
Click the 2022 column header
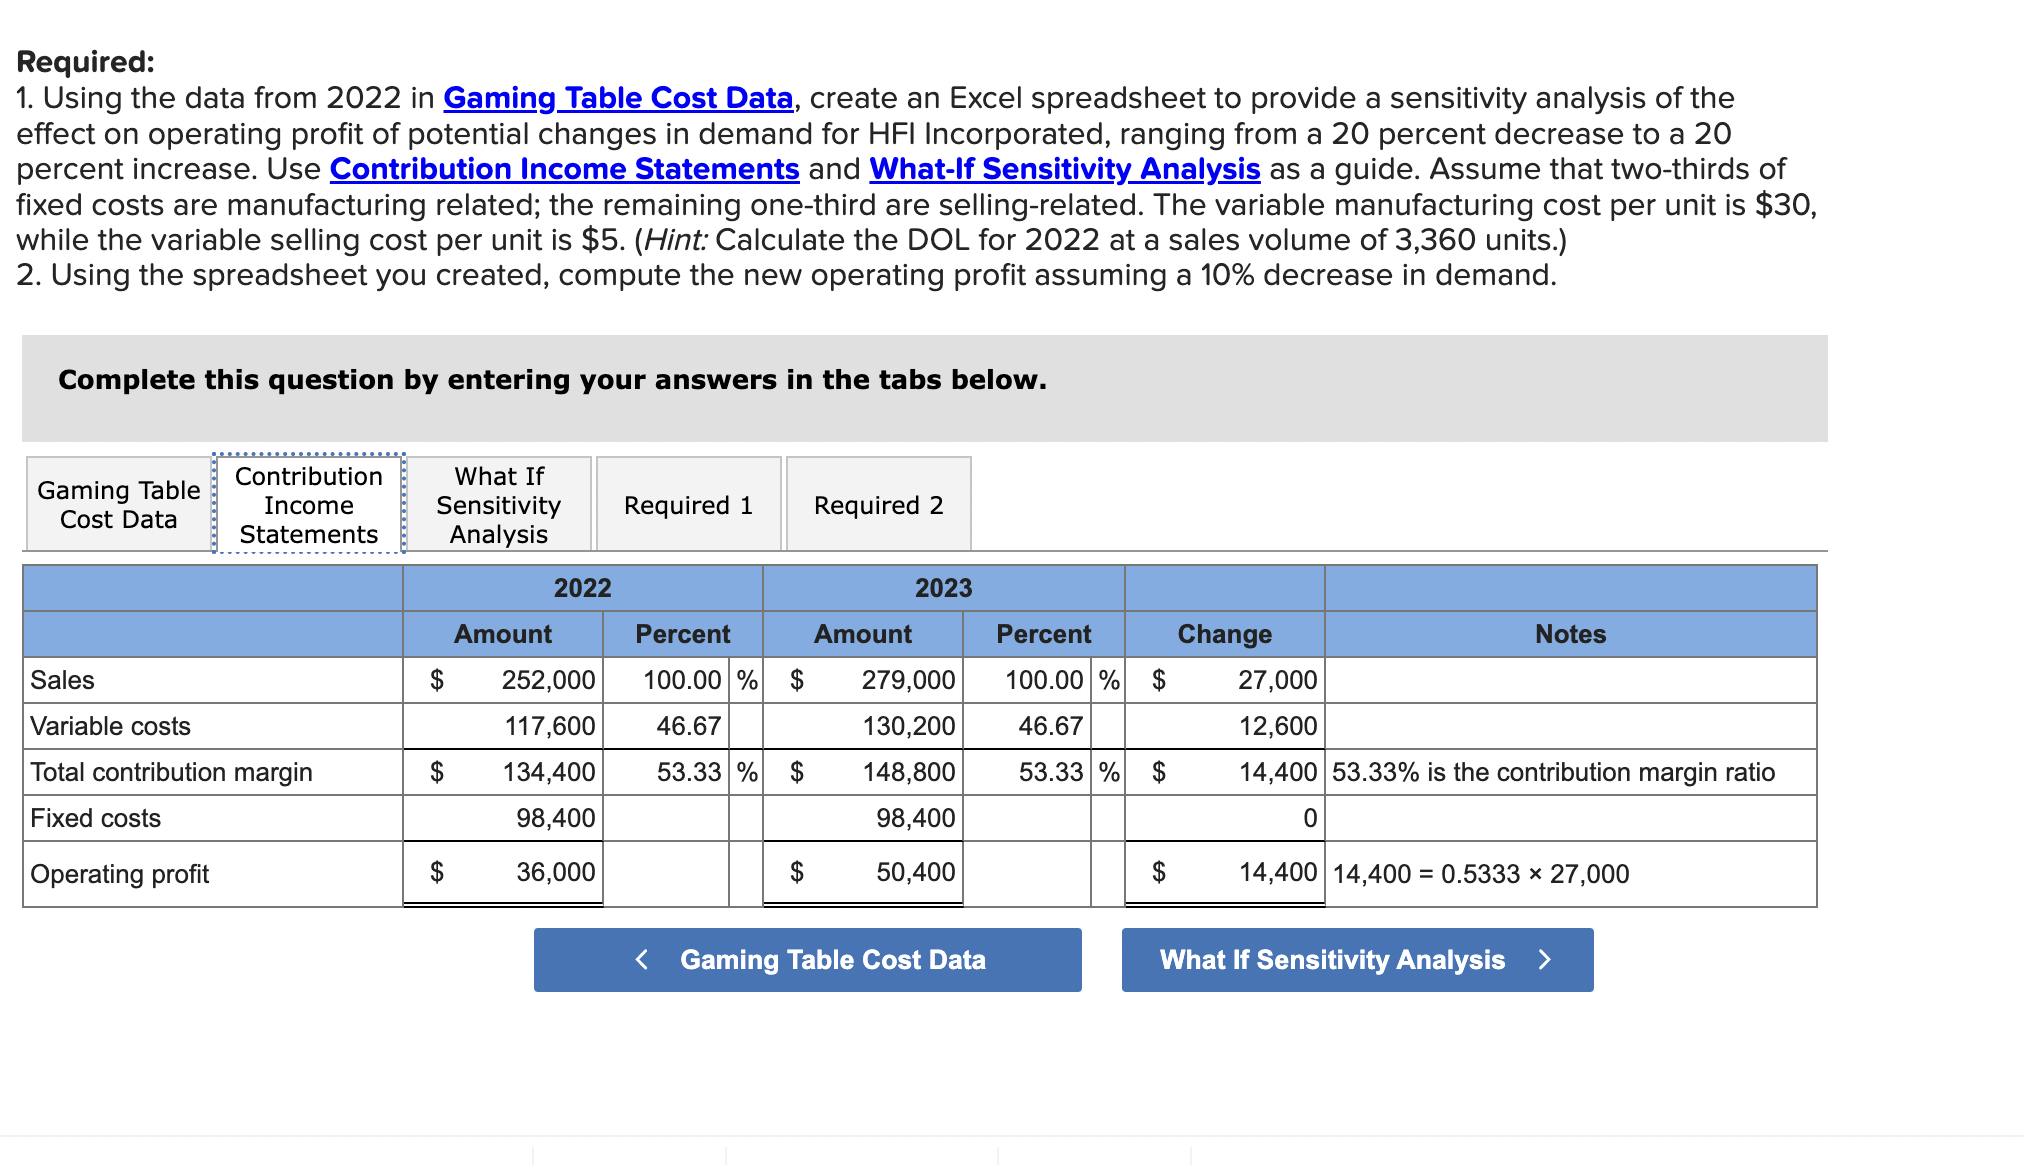coord(583,588)
